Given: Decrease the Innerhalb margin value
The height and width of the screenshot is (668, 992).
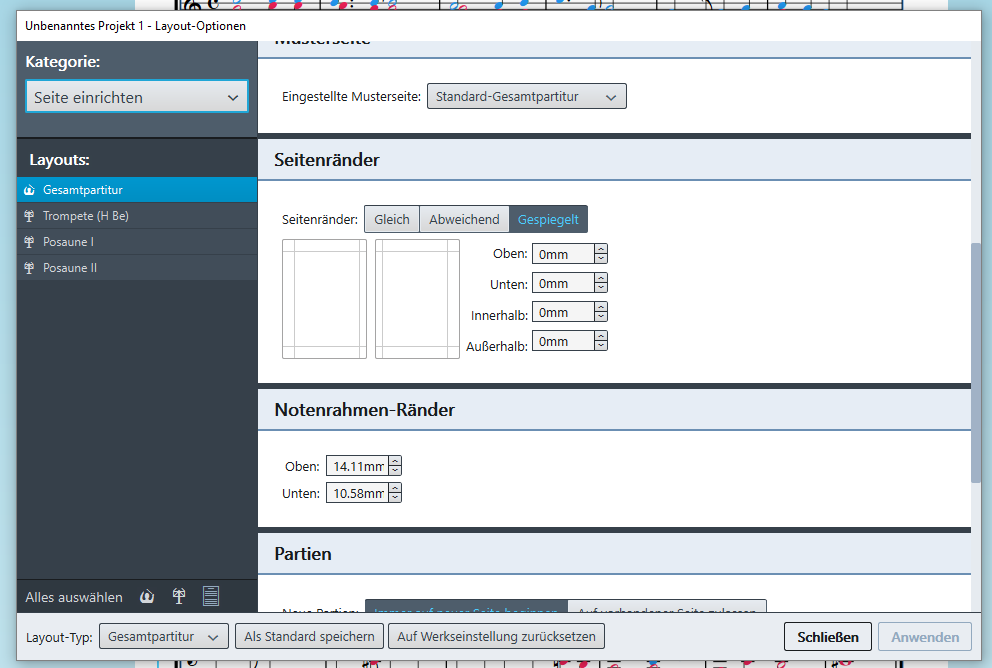Looking at the screenshot, I should click(x=601, y=317).
